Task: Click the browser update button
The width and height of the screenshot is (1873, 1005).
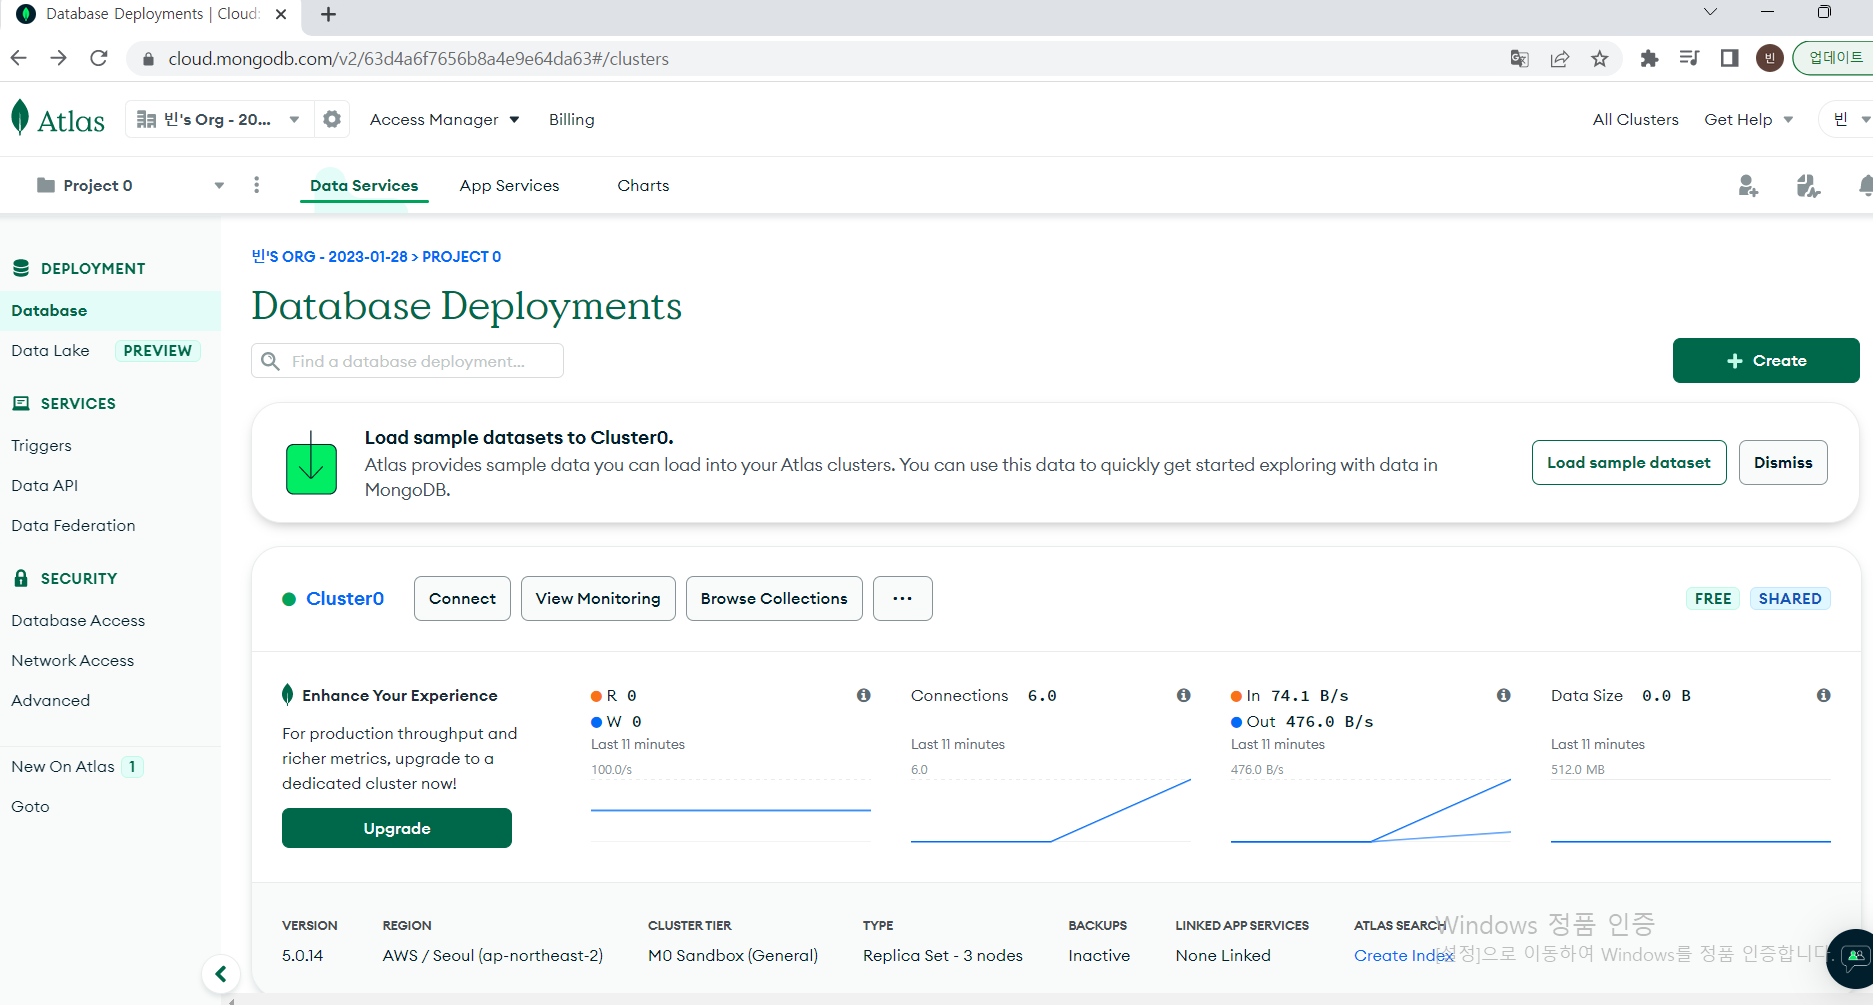Action: point(1833,58)
